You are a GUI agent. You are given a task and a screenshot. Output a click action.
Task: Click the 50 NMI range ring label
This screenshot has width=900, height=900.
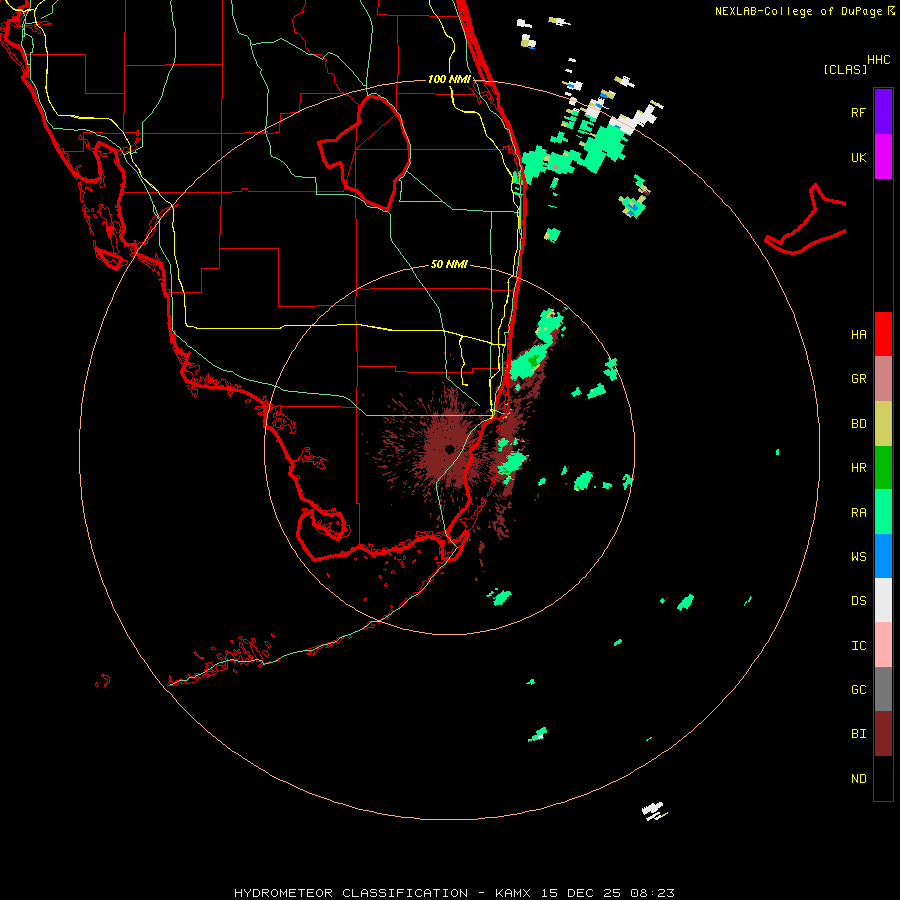pyautogui.click(x=449, y=264)
